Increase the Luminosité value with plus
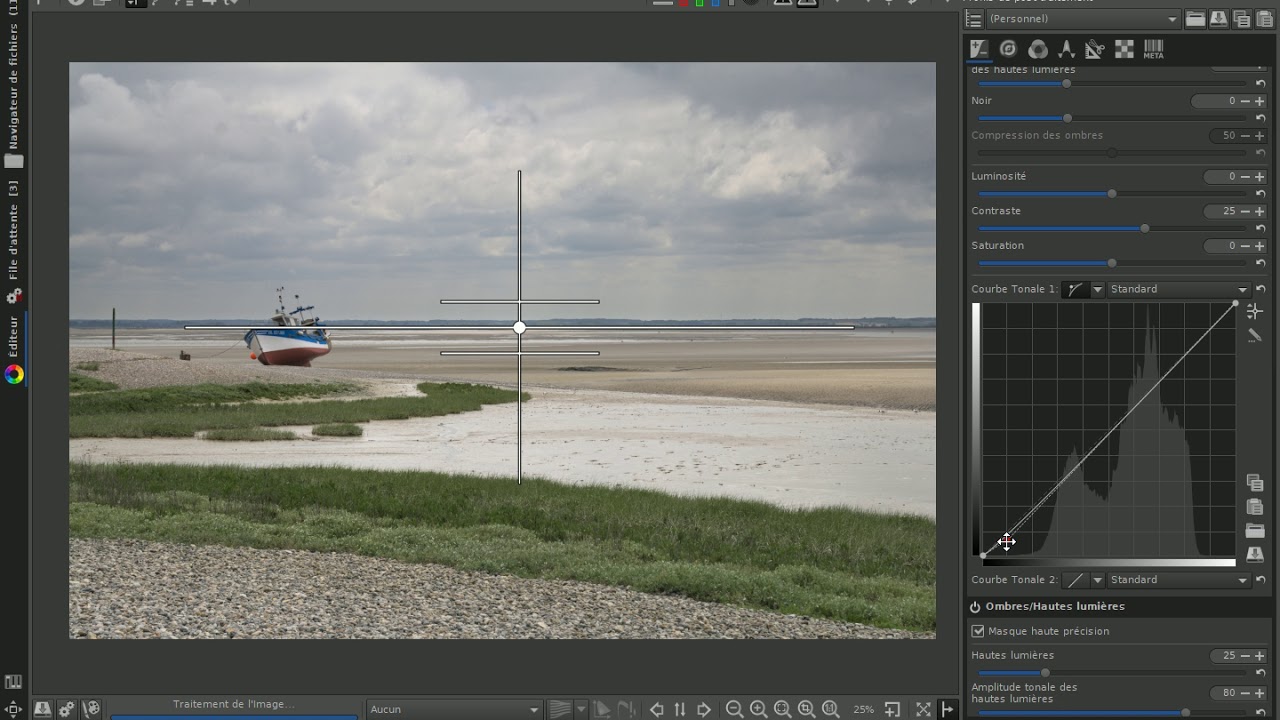Screen dimensions: 1280x720 1259,177
